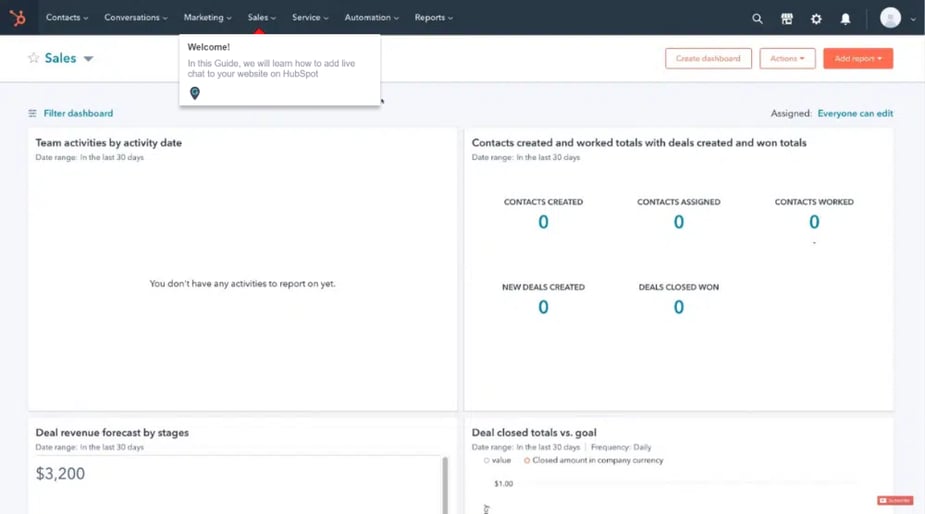
Task: Open the Marketing menu
Action: (207, 18)
